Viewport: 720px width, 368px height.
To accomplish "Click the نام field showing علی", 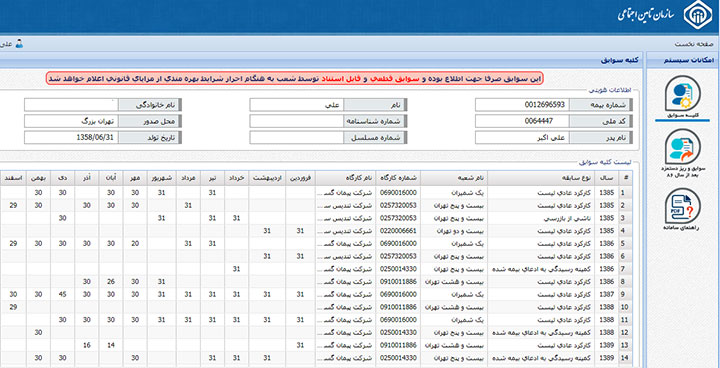I will (296, 105).
